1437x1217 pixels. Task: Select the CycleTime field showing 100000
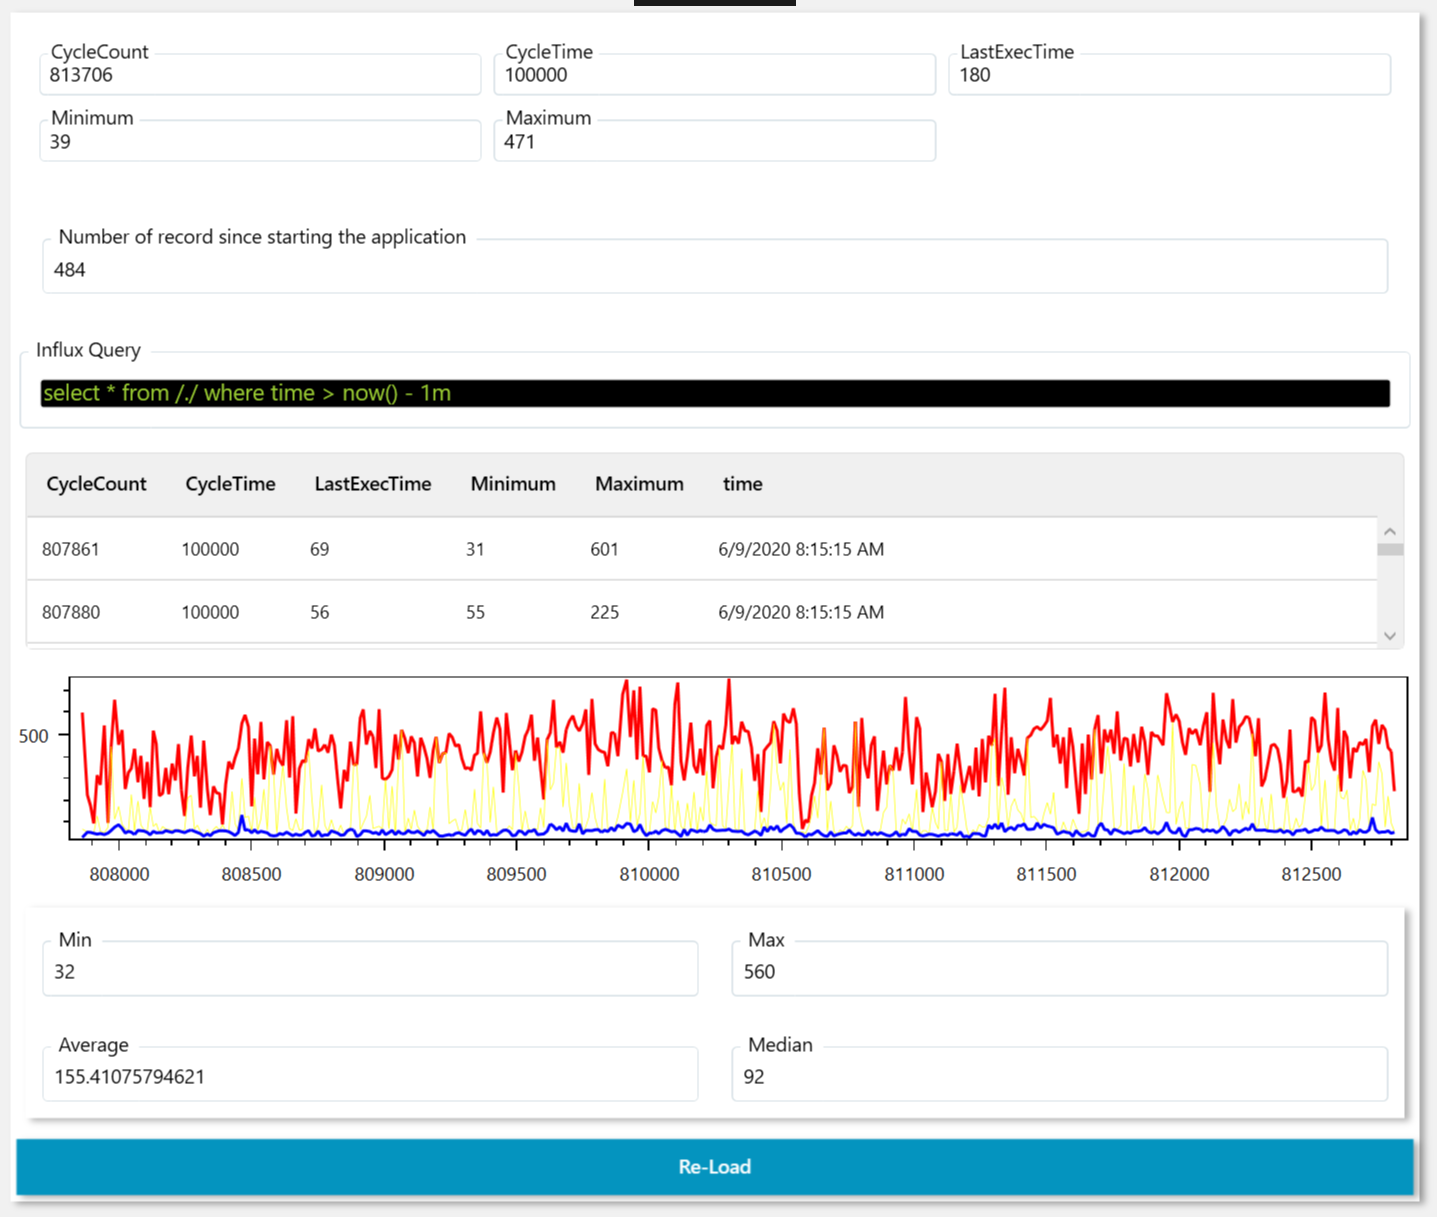coord(714,75)
